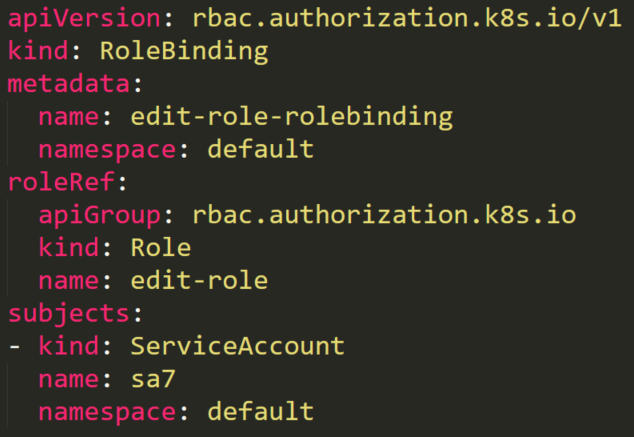This screenshot has width=634, height=437.
Task: Place cursor on rbac.authorization.k8s.io/v1 value
Action: click(406, 19)
